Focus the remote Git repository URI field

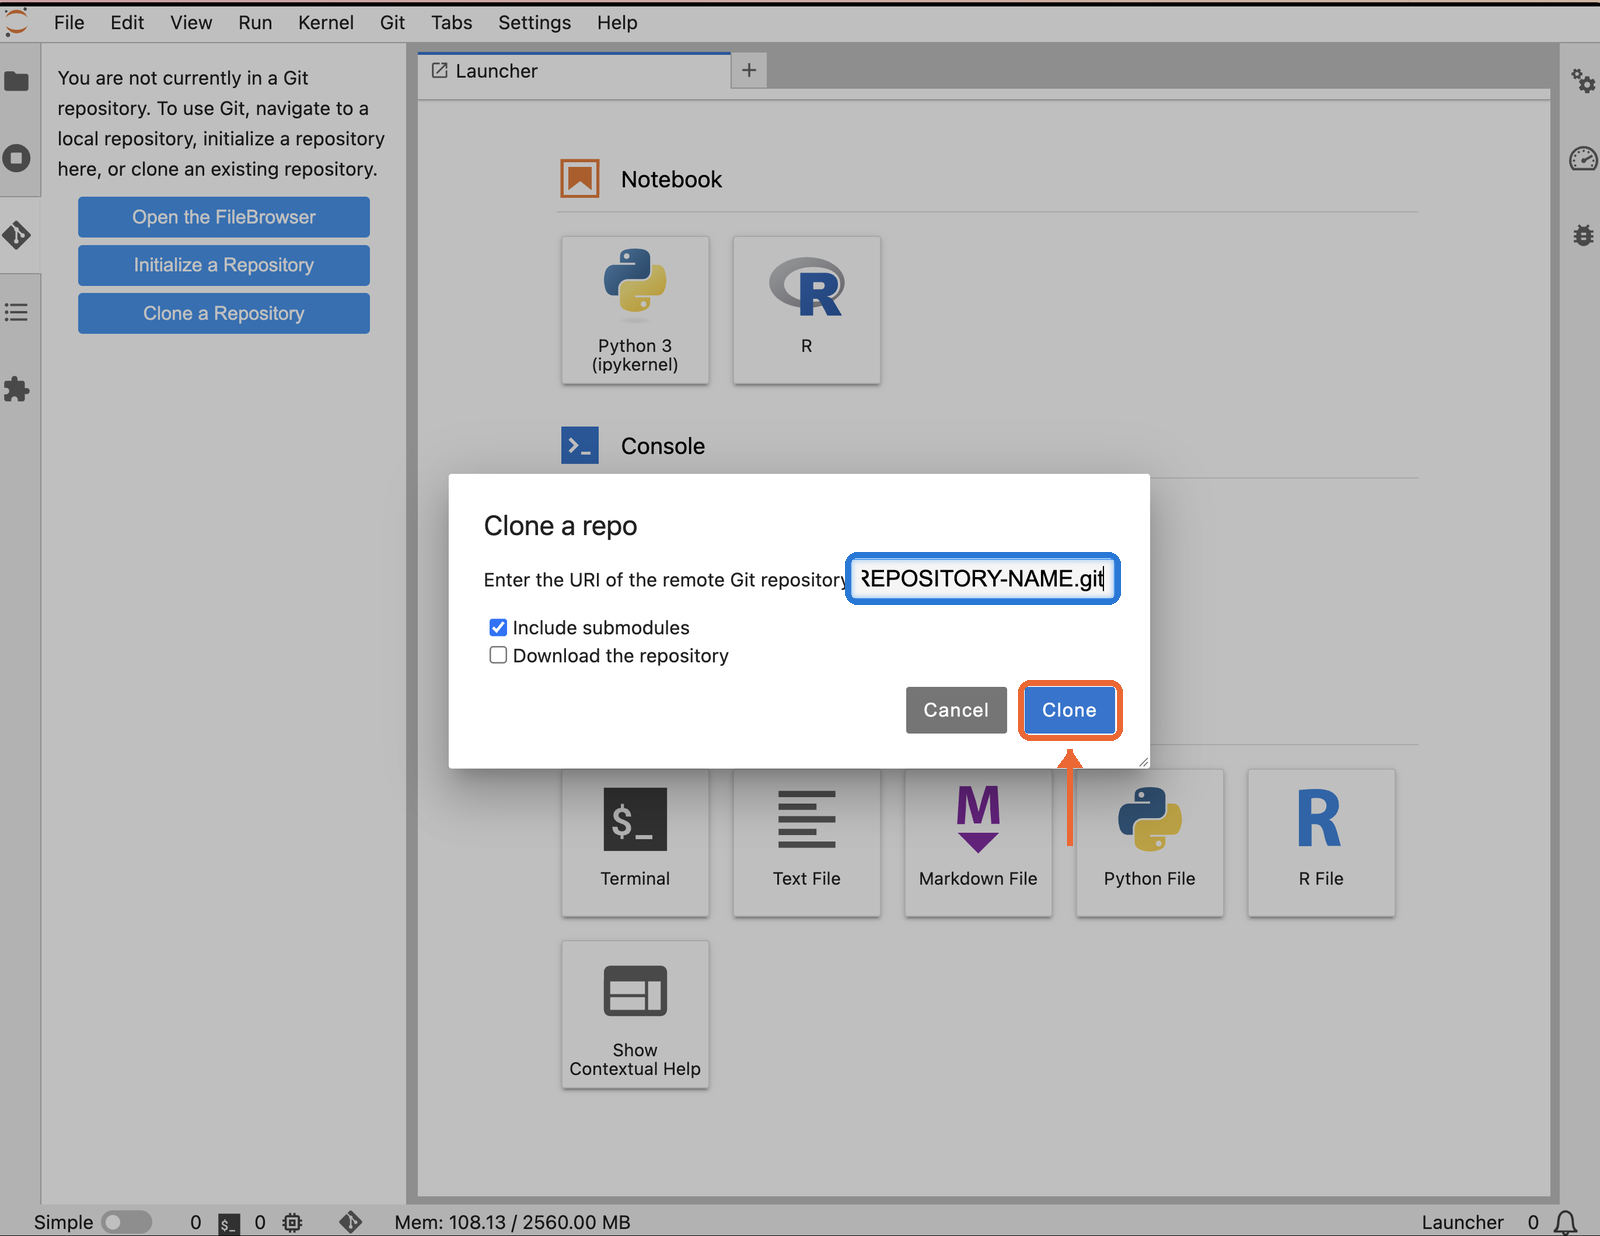983,578
